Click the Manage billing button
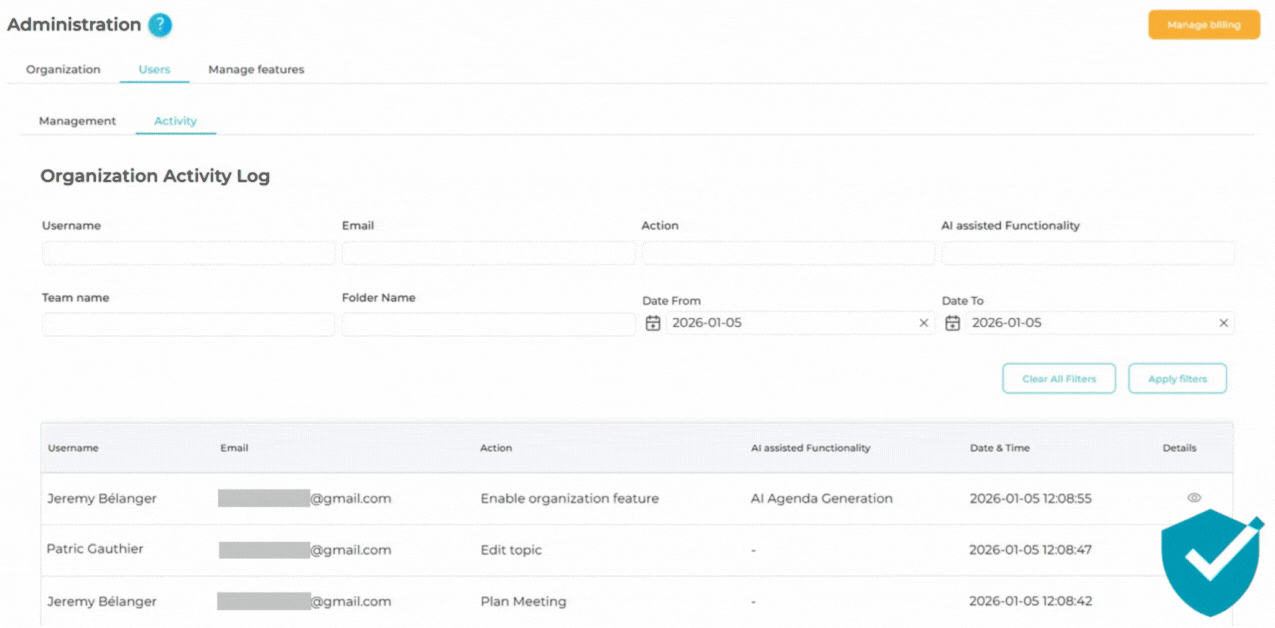1275x628 pixels. pos(1203,24)
